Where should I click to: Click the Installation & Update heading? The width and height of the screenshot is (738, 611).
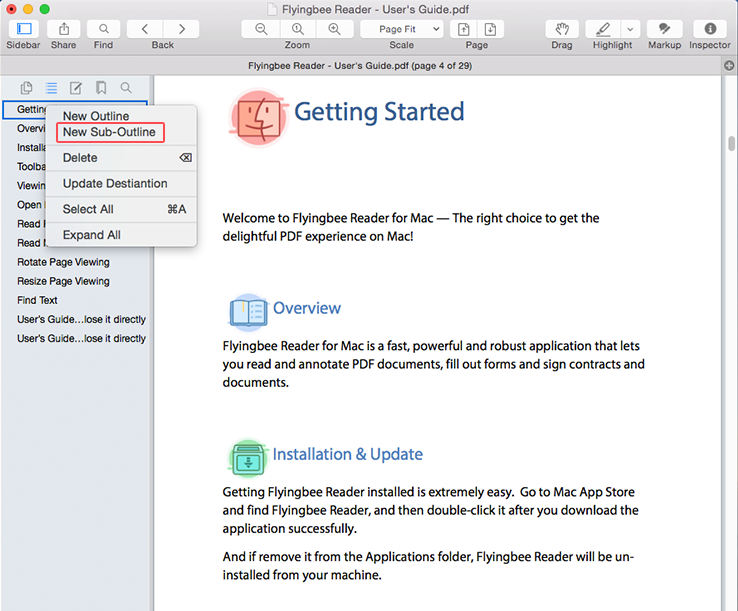[x=348, y=454]
